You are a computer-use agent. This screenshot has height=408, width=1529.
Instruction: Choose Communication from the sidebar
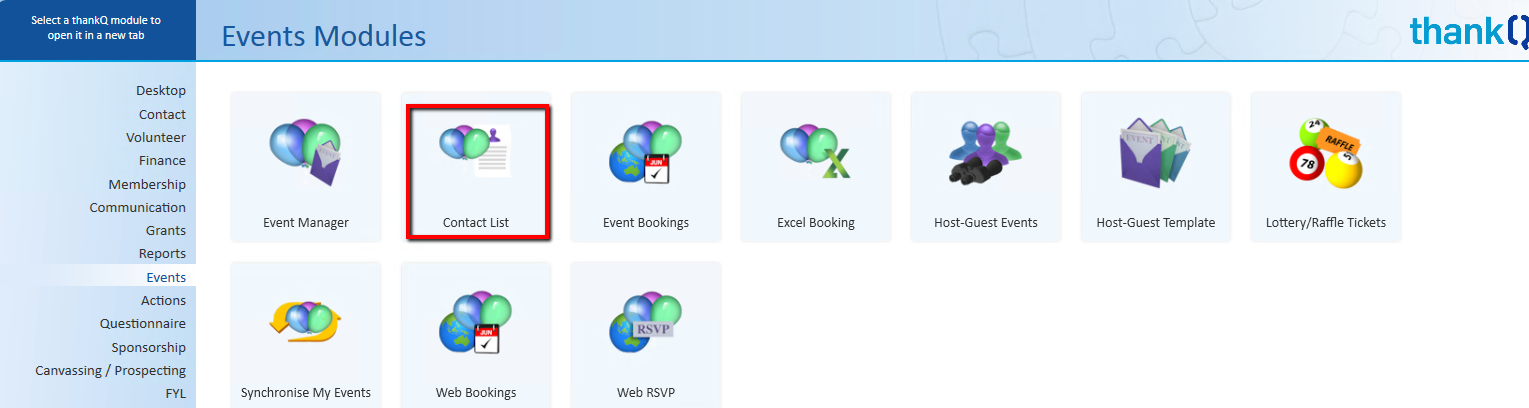pyautogui.click(x=137, y=207)
